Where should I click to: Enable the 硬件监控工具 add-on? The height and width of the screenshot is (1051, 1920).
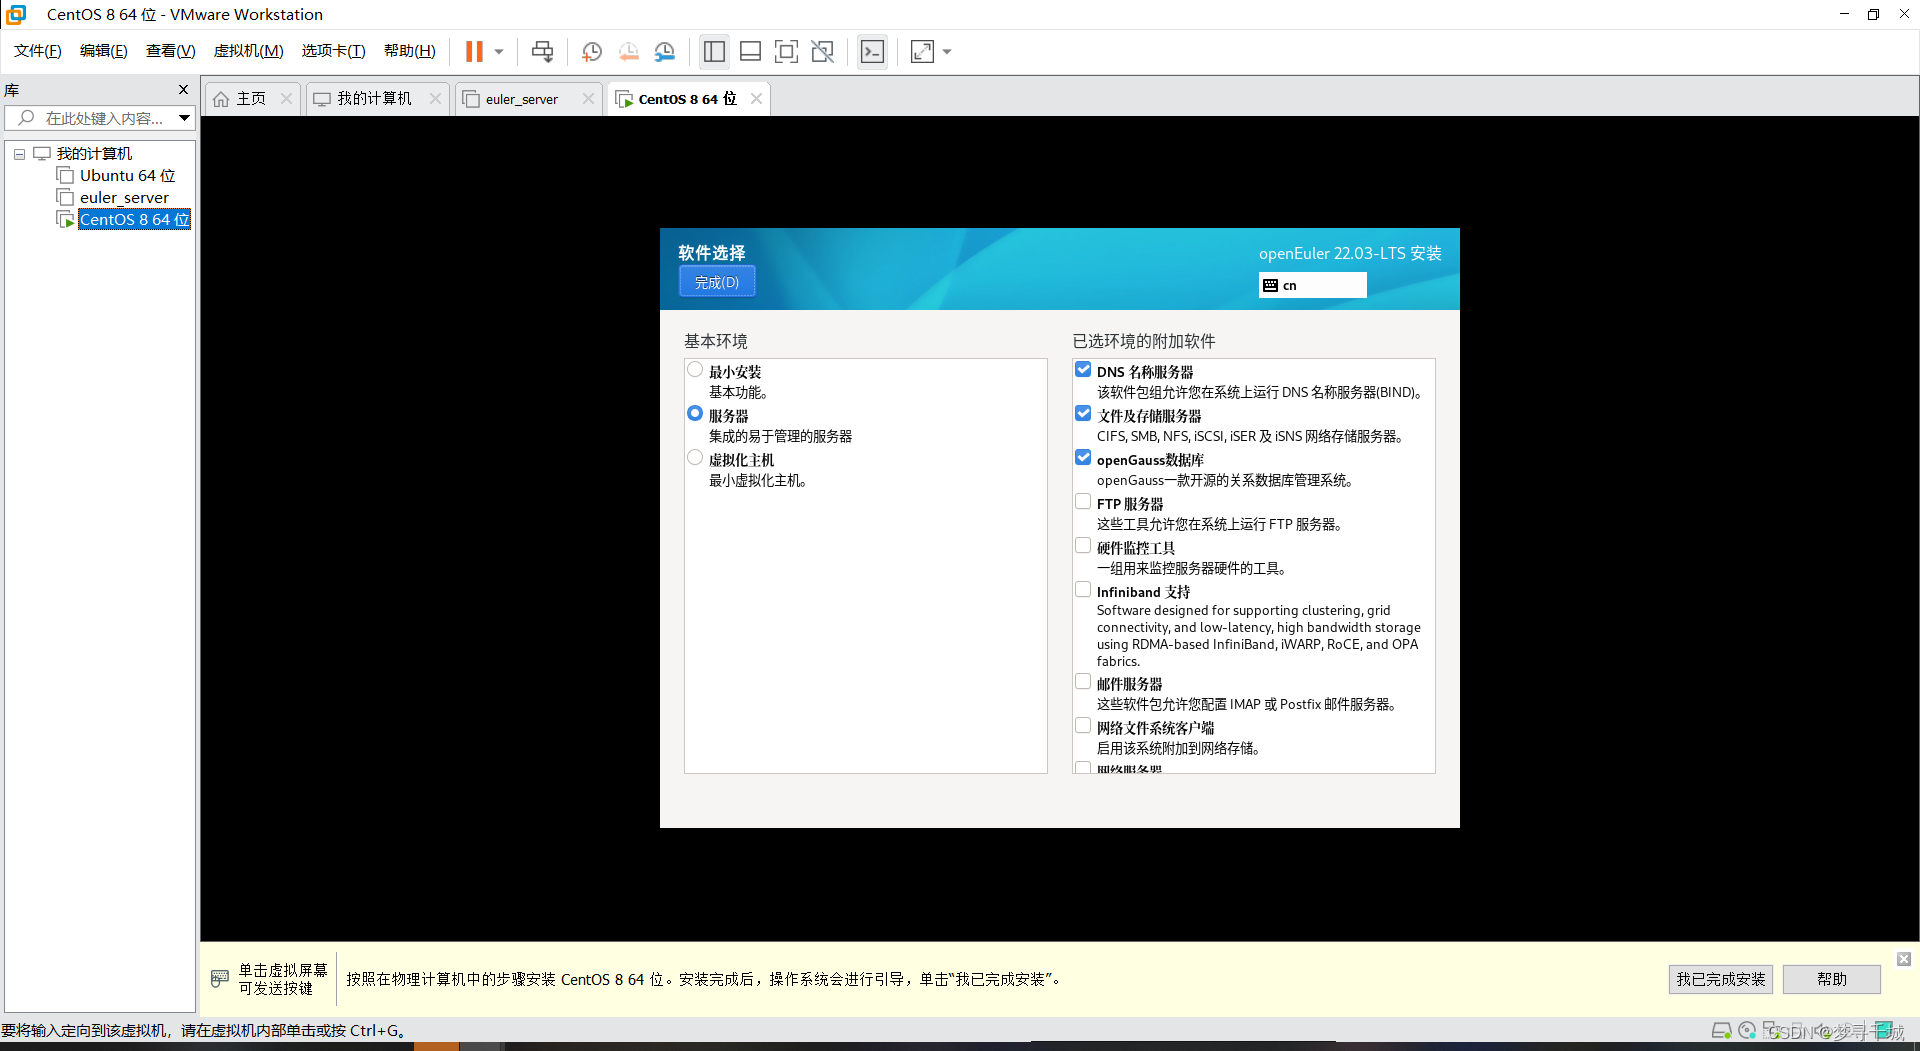(x=1083, y=546)
